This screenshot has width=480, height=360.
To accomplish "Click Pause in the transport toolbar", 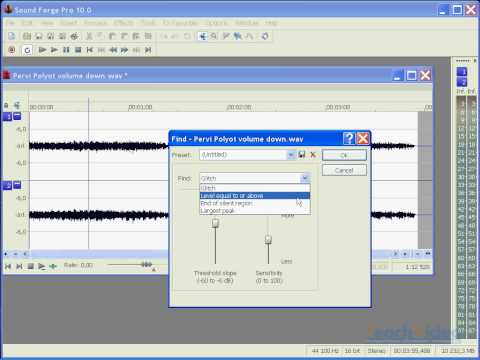I will 66,50.
